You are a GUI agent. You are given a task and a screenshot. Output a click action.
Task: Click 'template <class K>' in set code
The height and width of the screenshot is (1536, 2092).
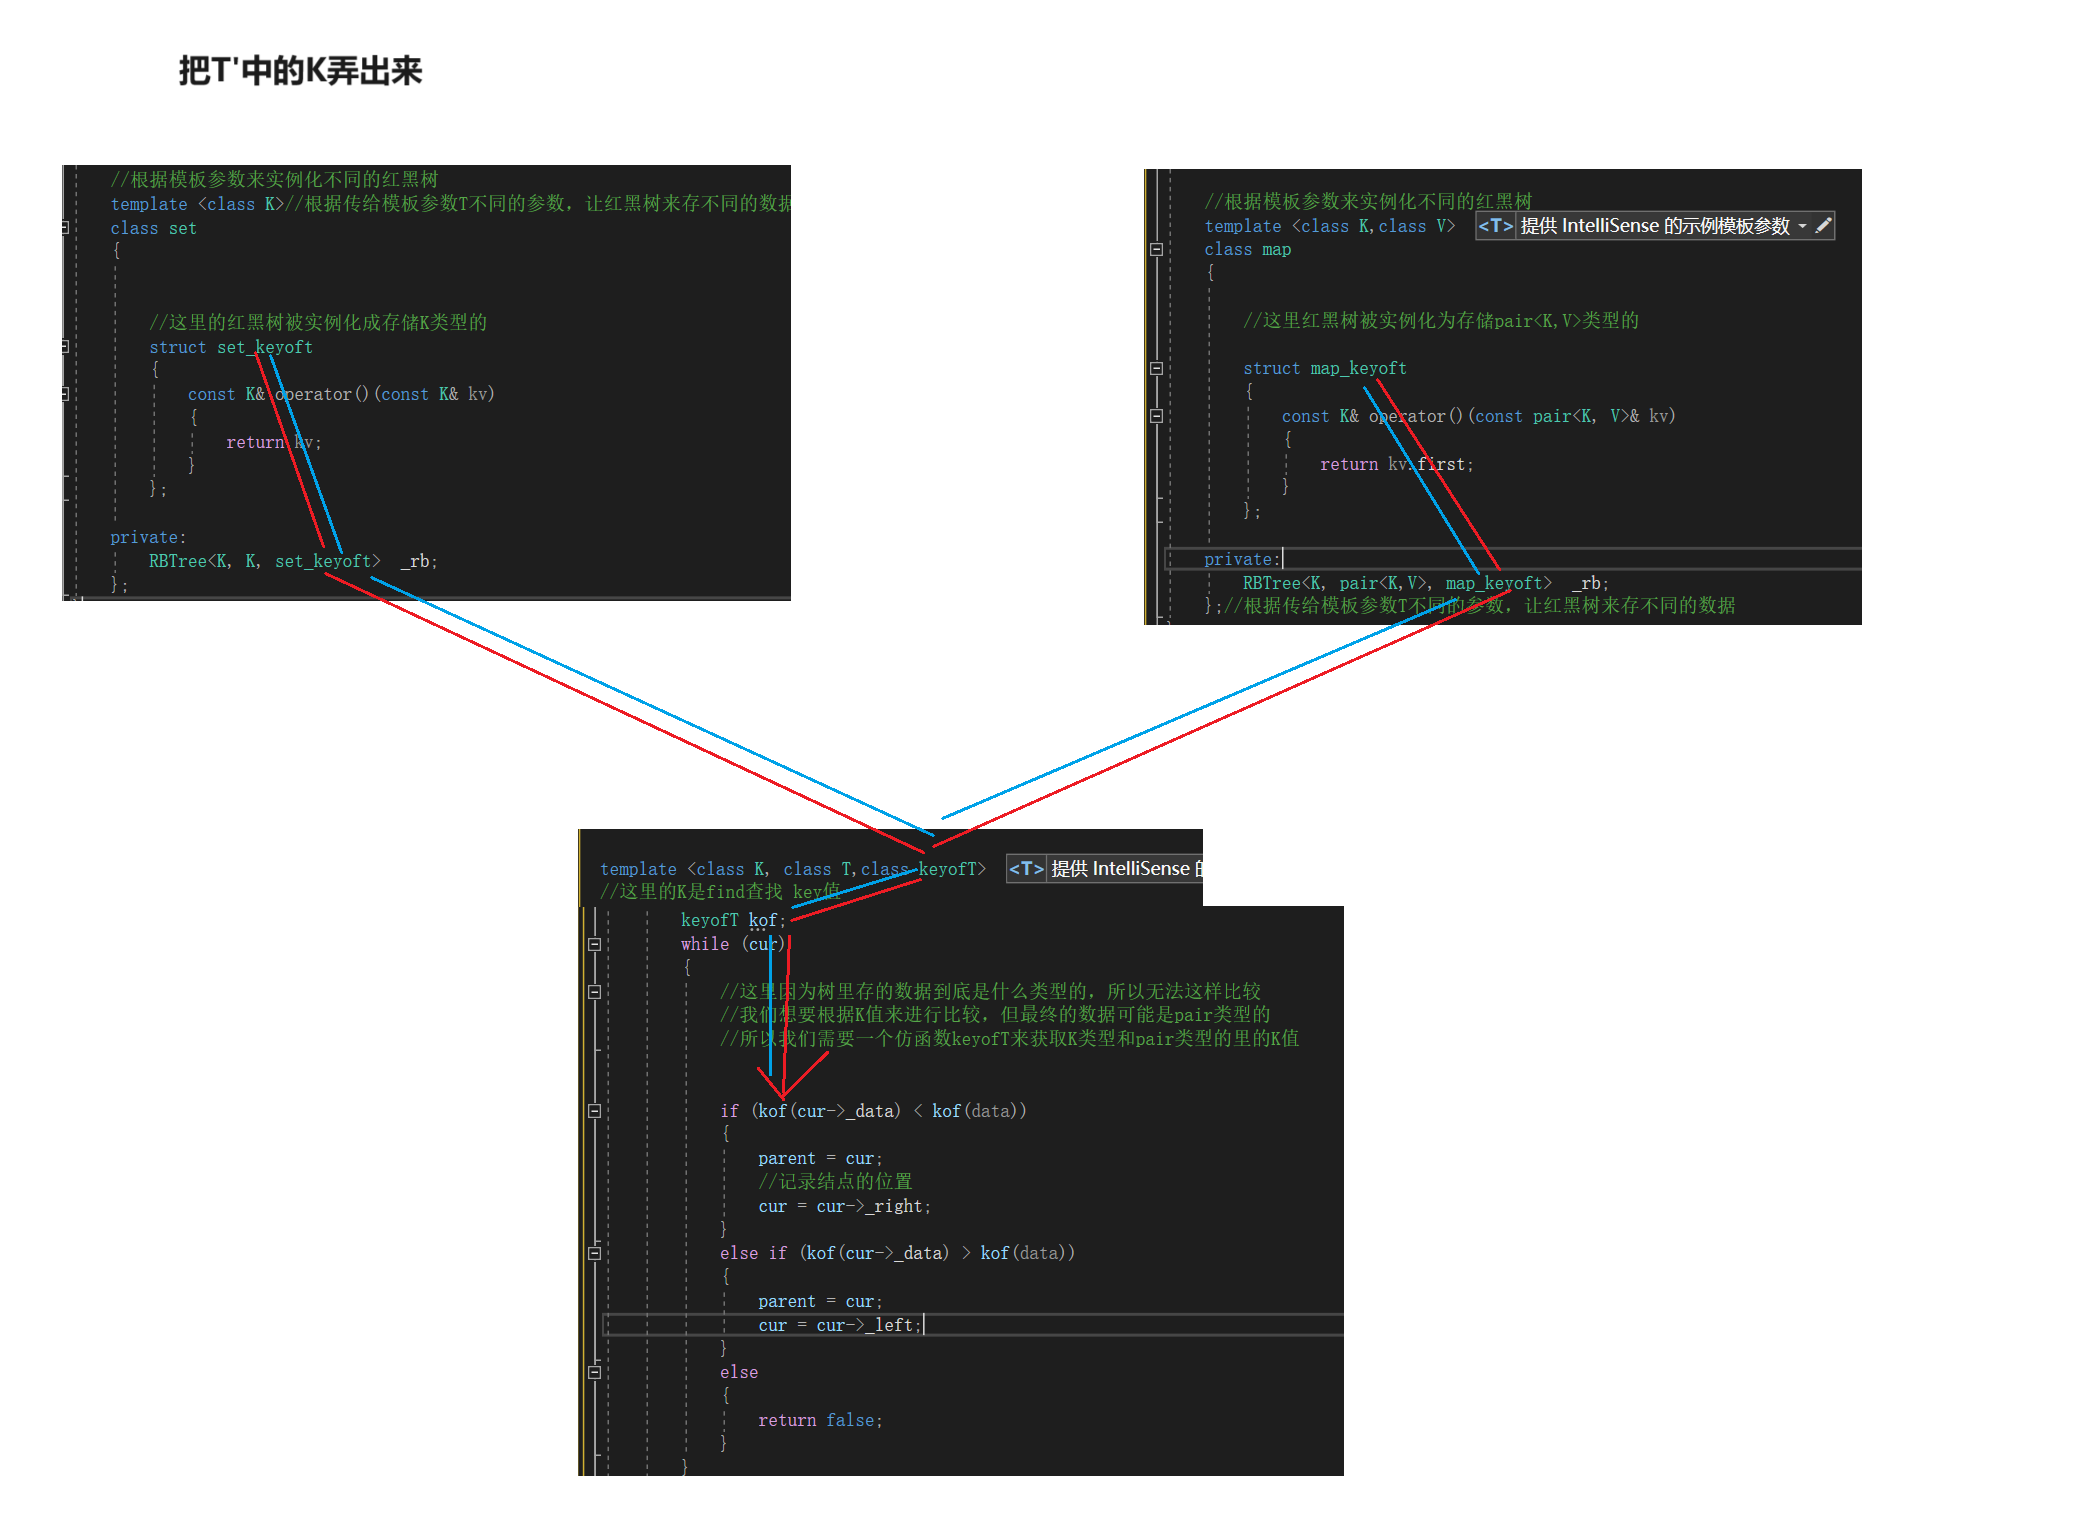(197, 204)
